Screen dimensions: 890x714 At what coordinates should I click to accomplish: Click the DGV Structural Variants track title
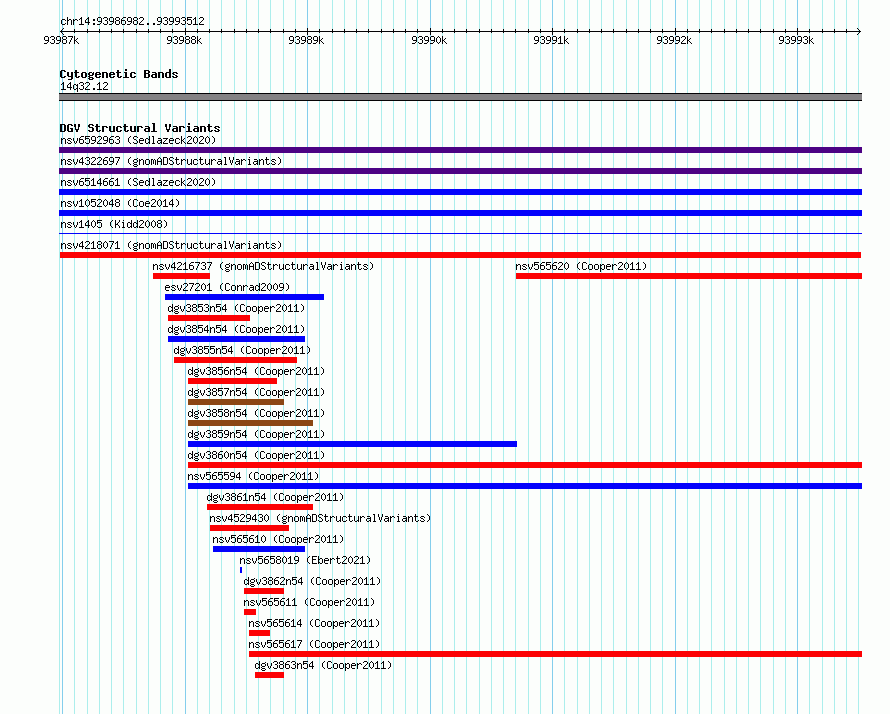pyautogui.click(x=140, y=128)
